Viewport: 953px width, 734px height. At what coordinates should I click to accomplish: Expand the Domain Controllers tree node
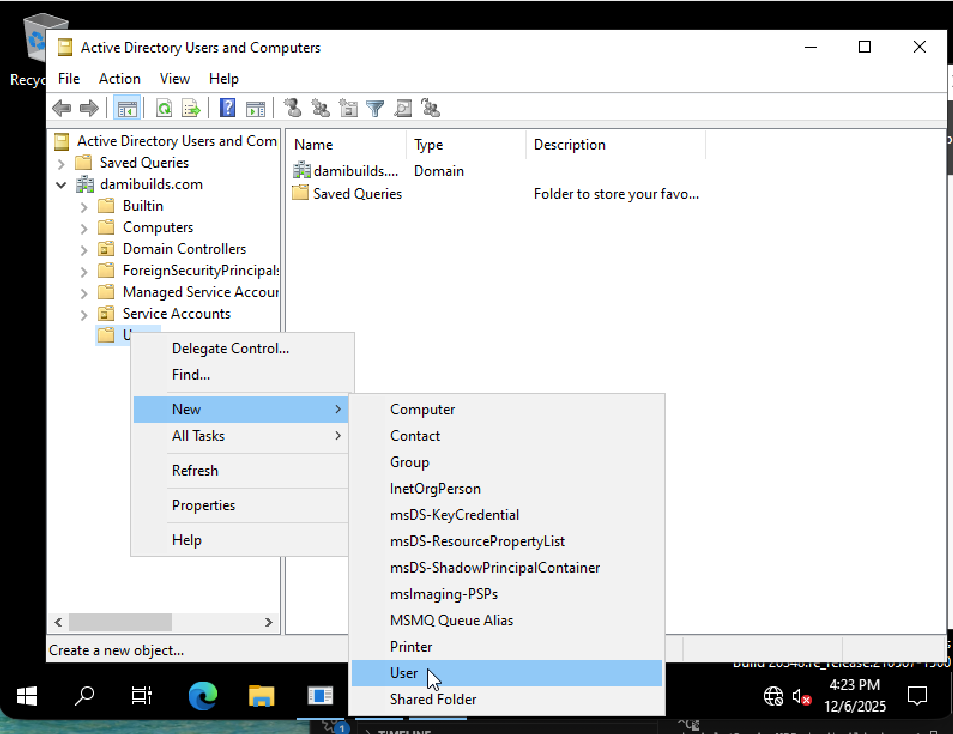tap(84, 249)
